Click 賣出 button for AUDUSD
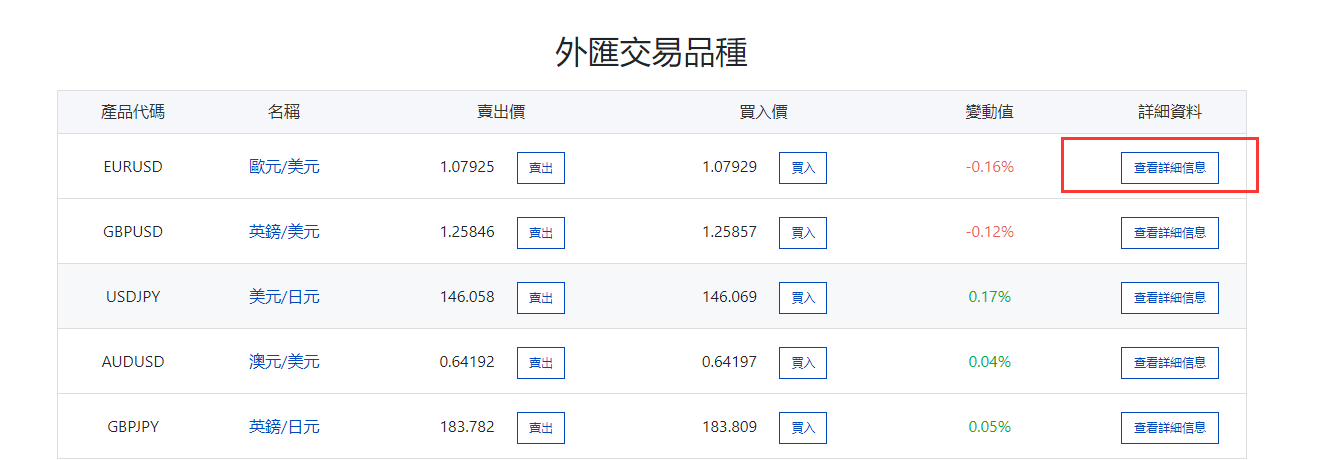This screenshot has height=460, width=1320. 540,363
